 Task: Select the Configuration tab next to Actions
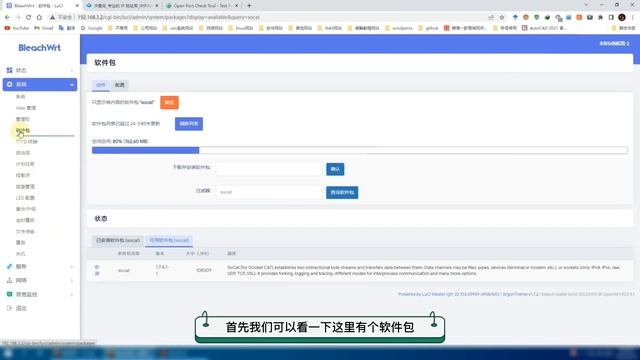120,85
